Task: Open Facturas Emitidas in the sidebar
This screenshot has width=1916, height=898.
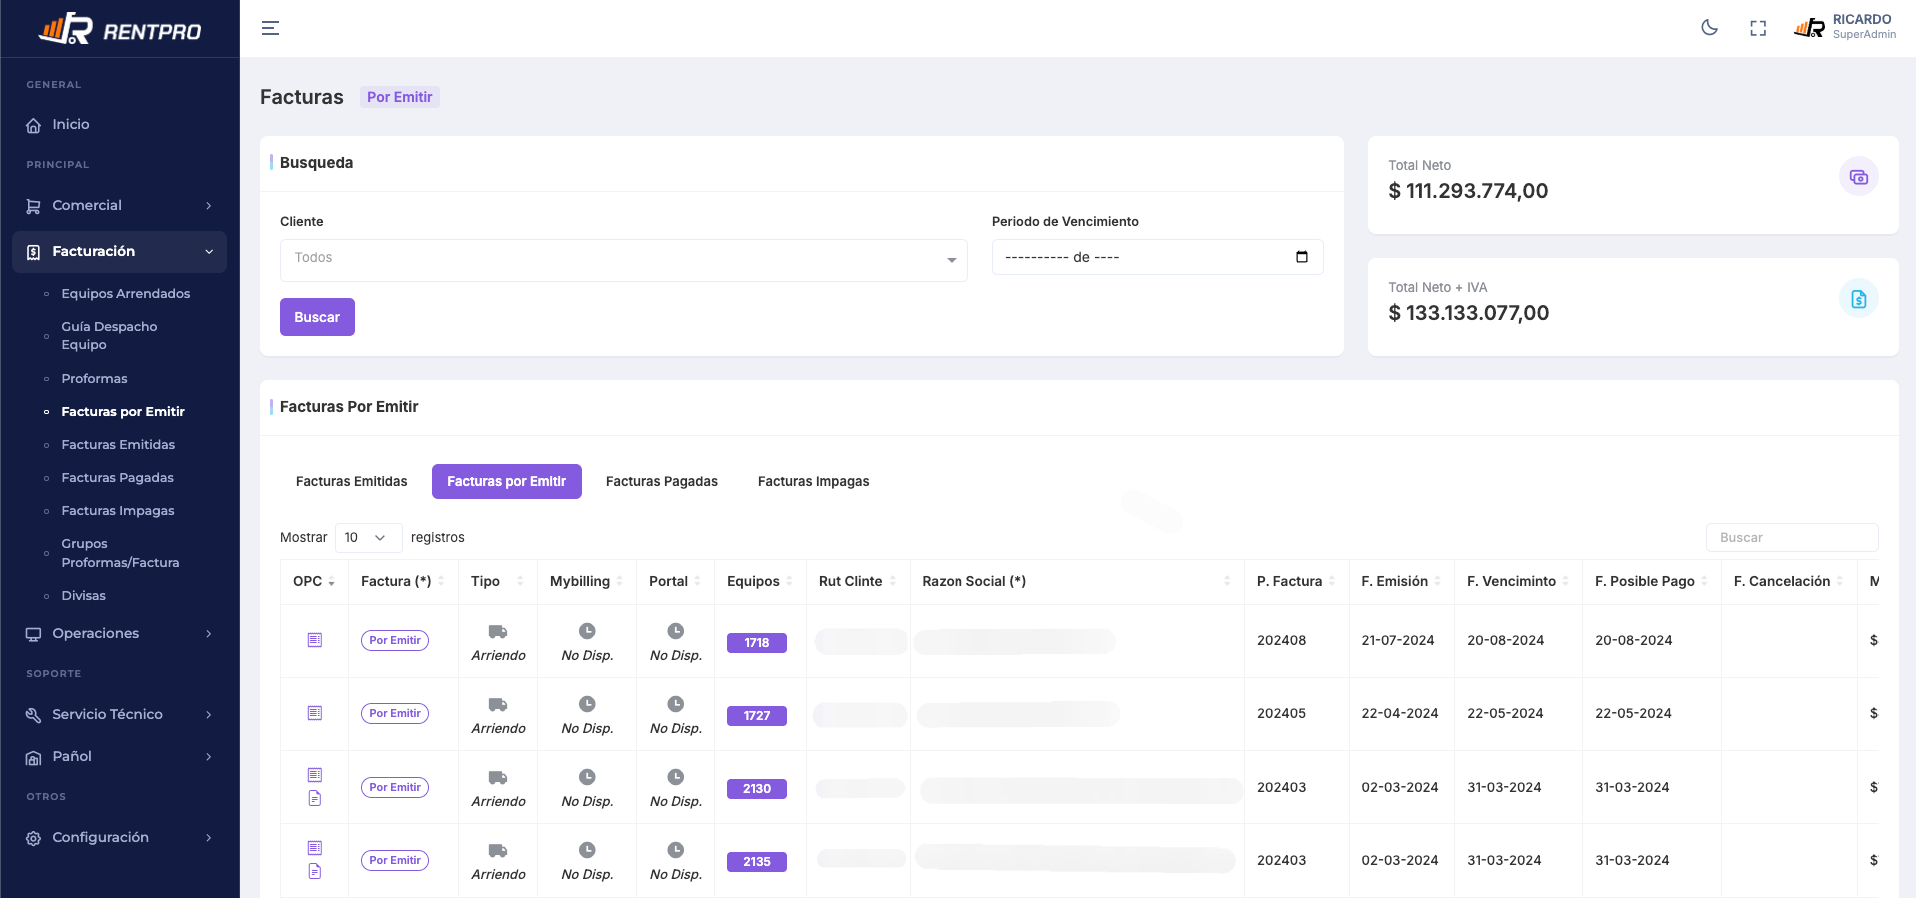Action: [118, 445]
